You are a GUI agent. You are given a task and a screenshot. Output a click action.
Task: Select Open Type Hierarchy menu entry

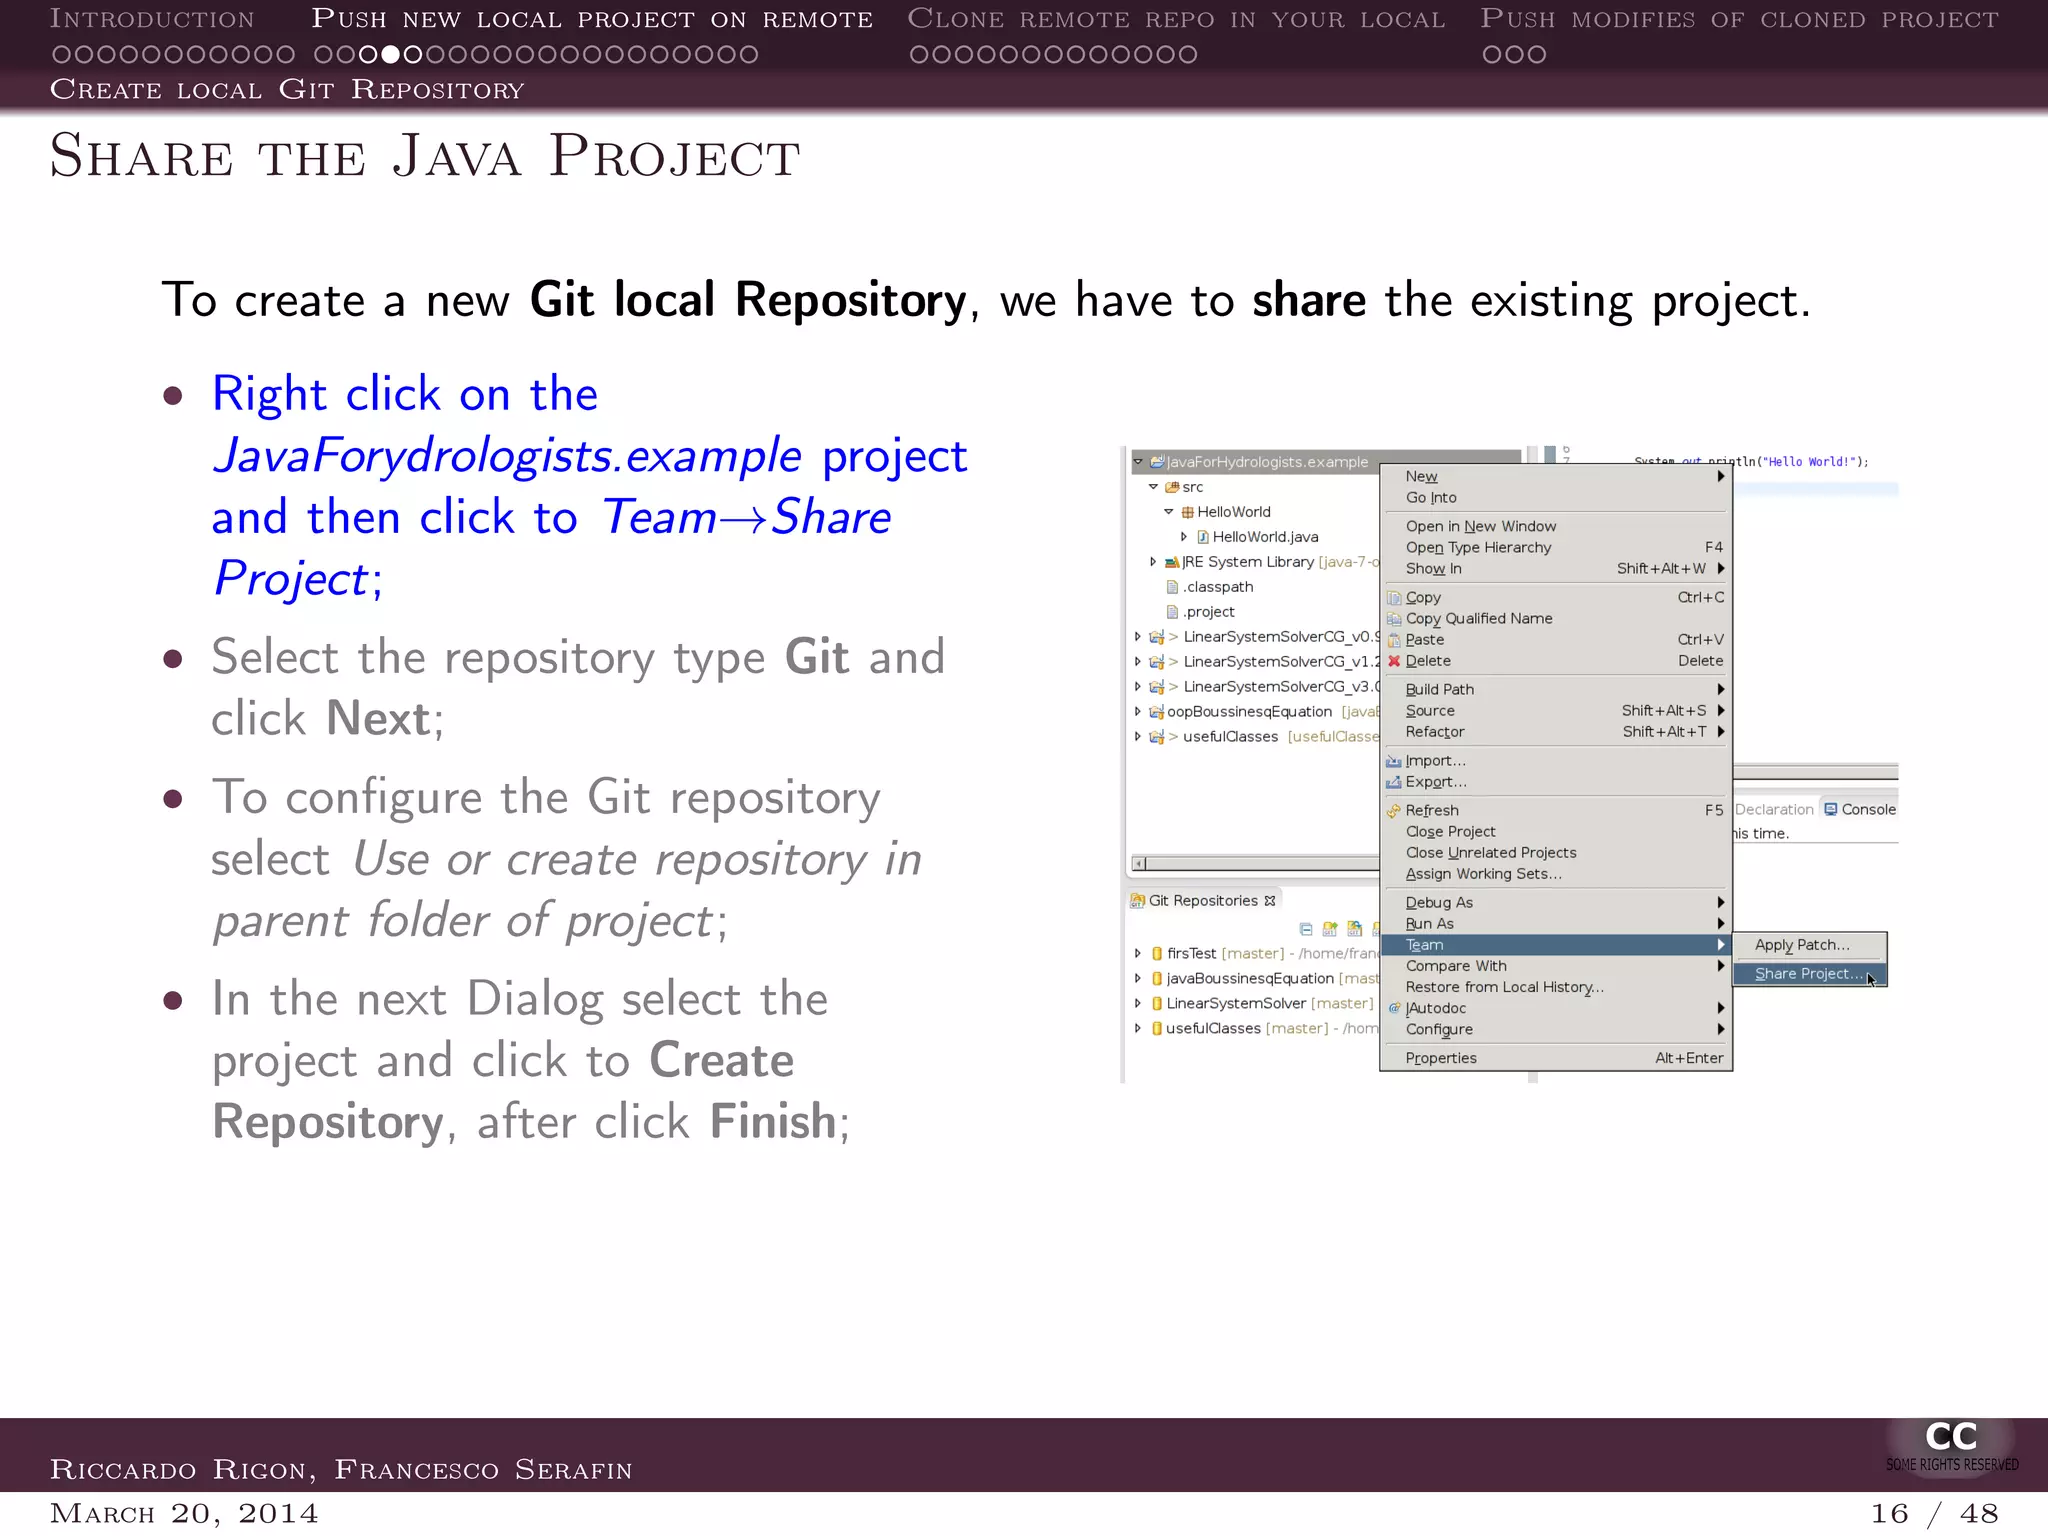[1556, 548]
